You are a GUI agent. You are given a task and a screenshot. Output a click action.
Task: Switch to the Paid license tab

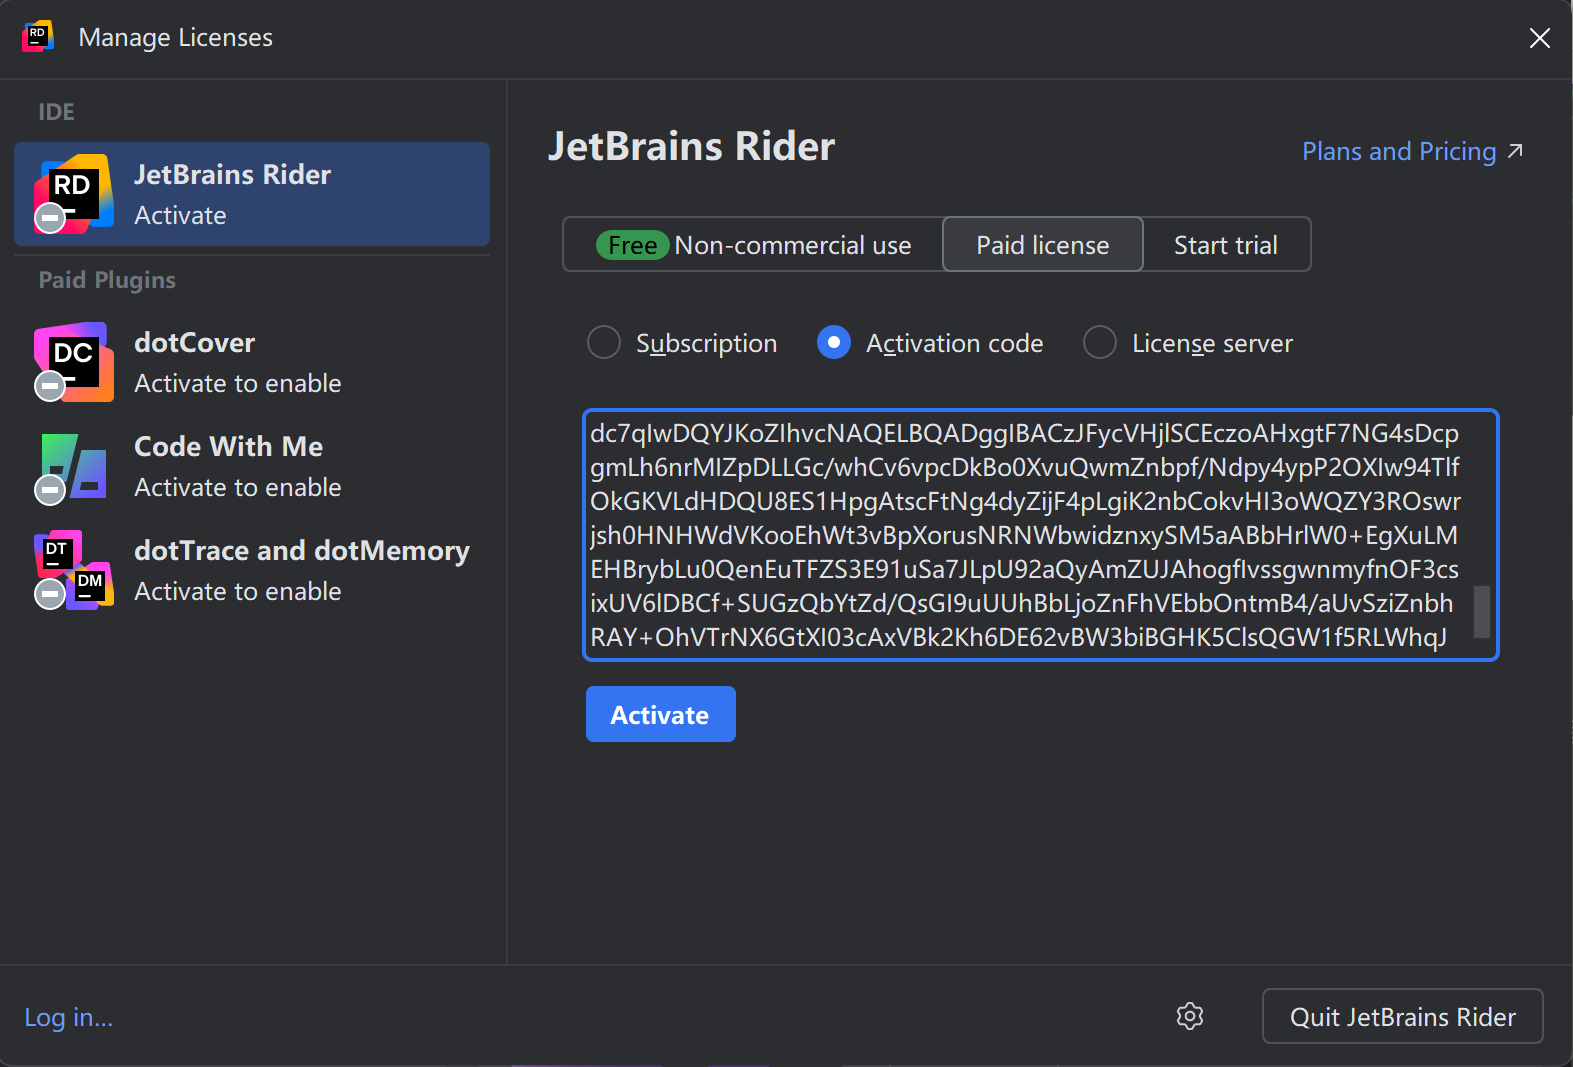[x=1043, y=245]
